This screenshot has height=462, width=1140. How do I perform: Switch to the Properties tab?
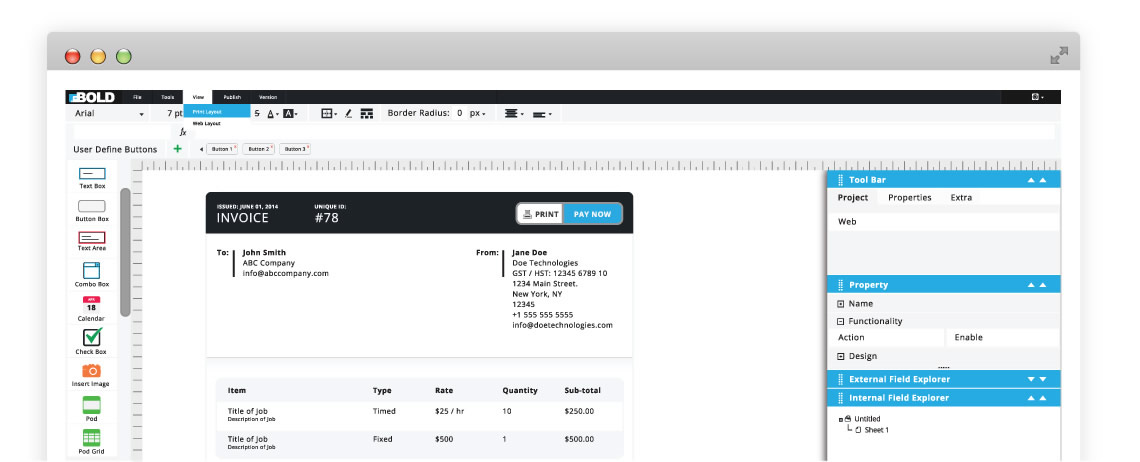[x=910, y=198]
